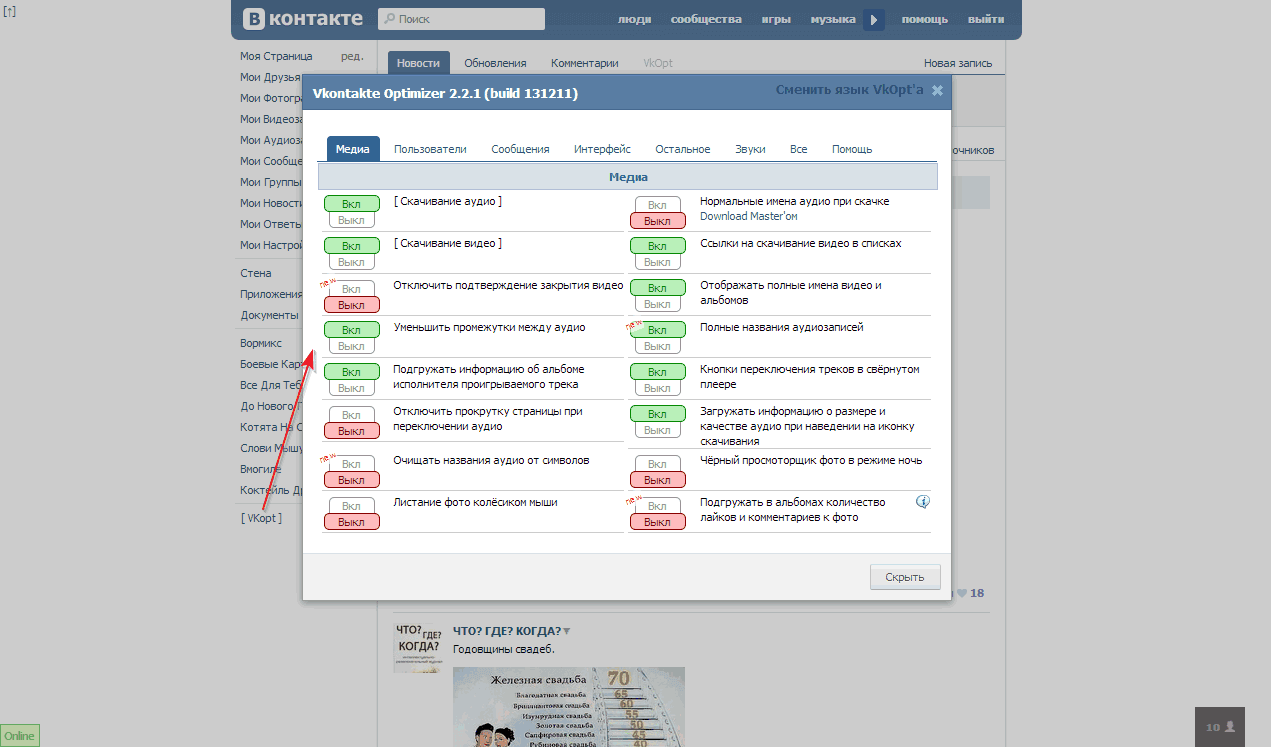Image resolution: width=1271 pixels, height=747 pixels.
Task: Turn off Скачивание видео with Выкл
Action: click(x=351, y=262)
